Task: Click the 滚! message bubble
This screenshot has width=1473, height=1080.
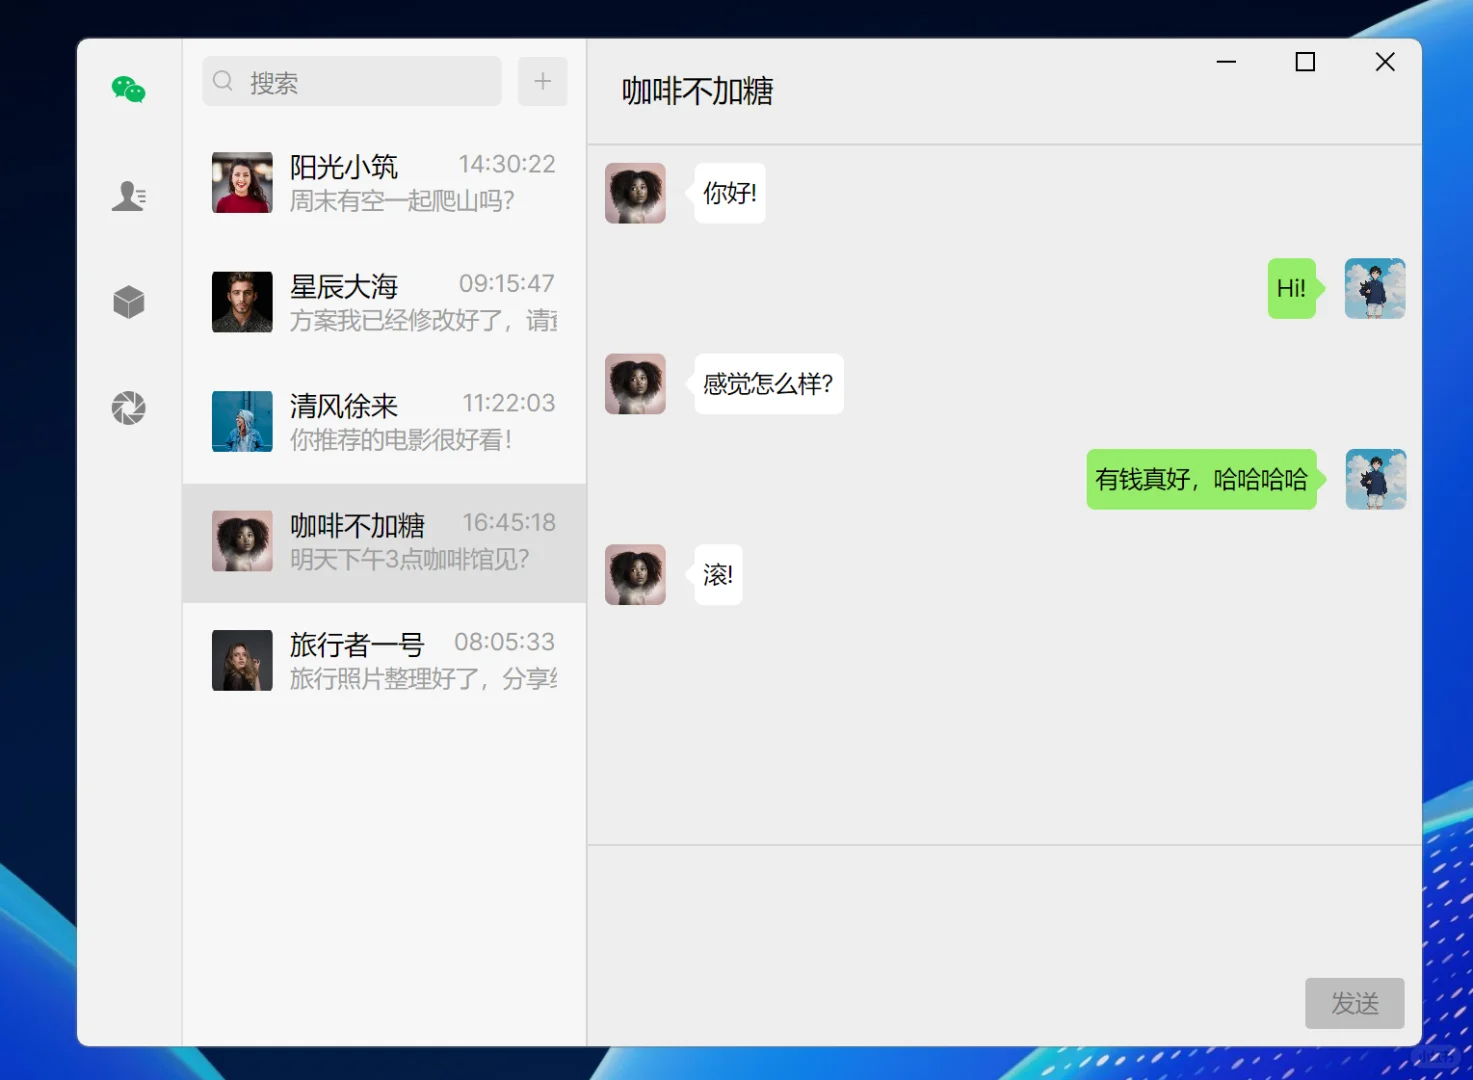Action: click(x=718, y=575)
